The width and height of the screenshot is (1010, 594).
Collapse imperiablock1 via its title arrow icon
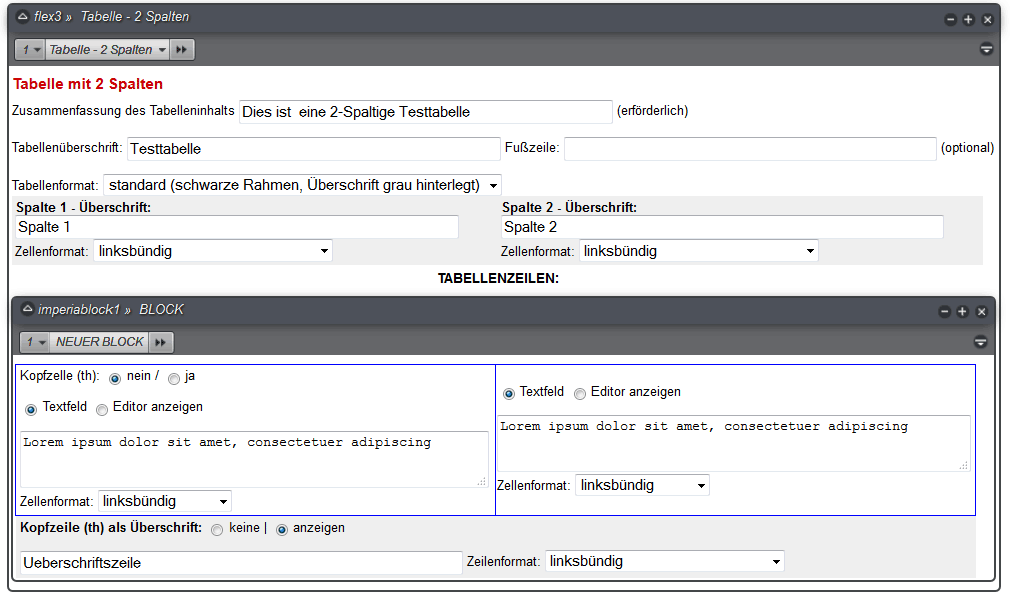(27, 309)
